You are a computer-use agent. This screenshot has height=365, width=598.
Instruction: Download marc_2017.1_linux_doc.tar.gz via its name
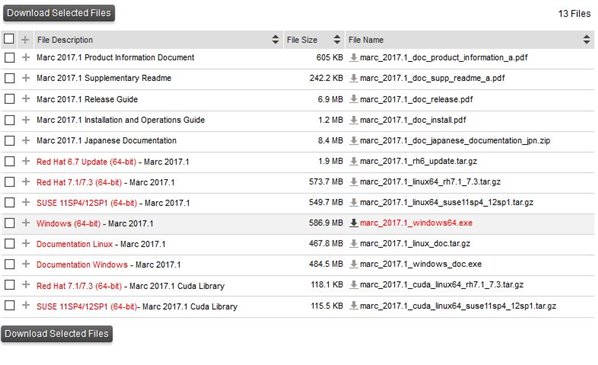pos(415,244)
